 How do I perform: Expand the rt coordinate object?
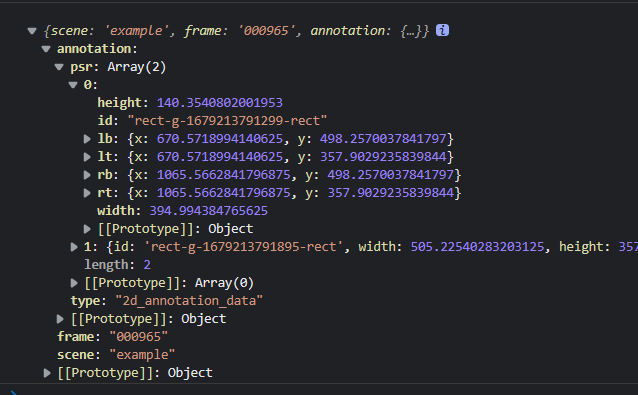[87, 193]
